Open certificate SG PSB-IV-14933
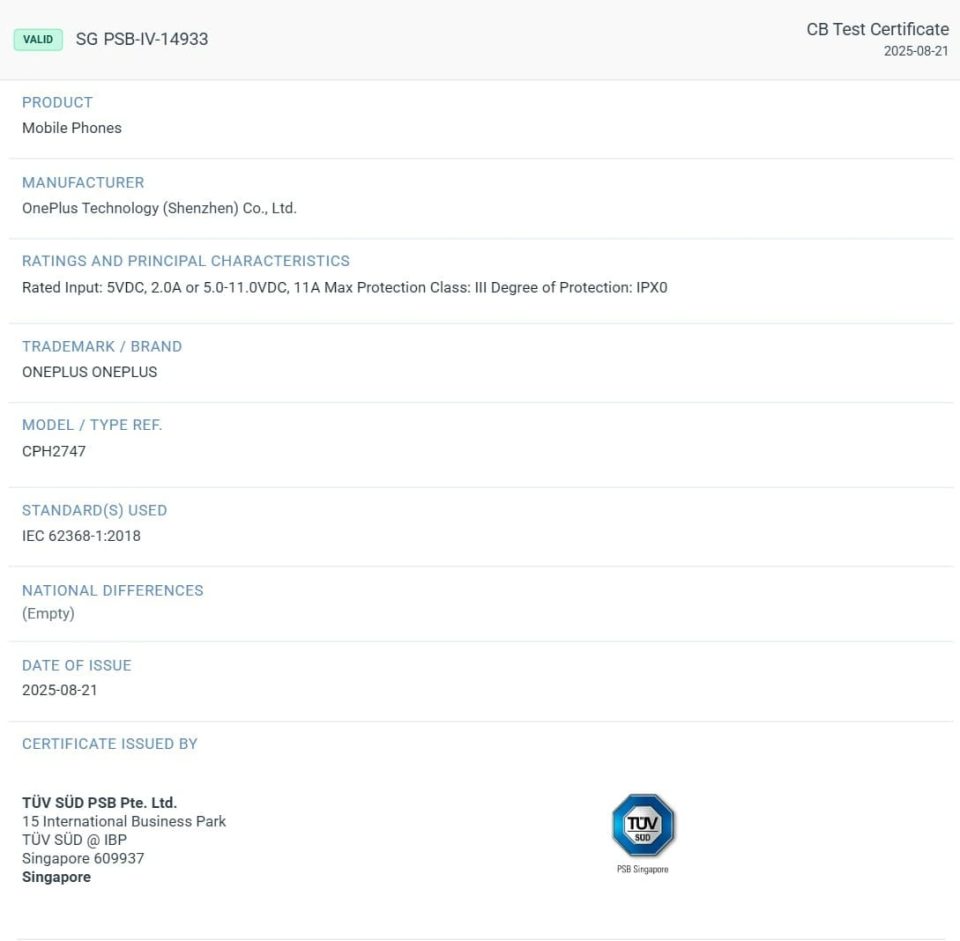 pos(142,39)
